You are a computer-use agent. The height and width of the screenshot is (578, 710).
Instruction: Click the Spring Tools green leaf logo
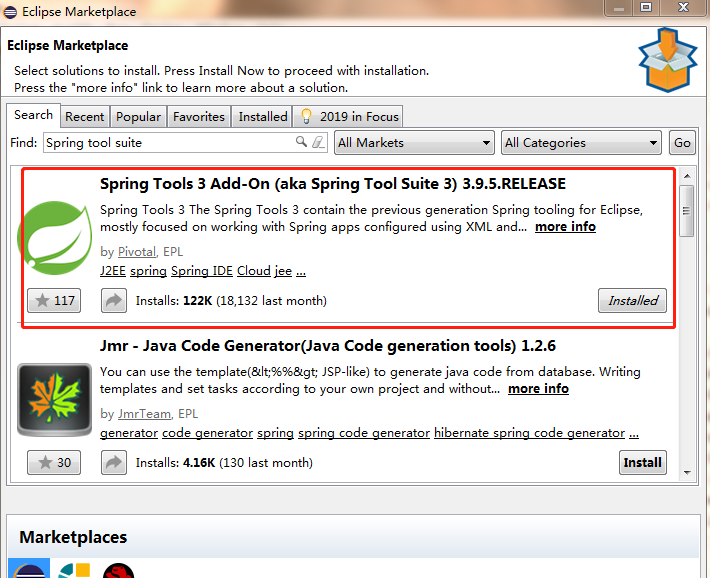tap(54, 238)
